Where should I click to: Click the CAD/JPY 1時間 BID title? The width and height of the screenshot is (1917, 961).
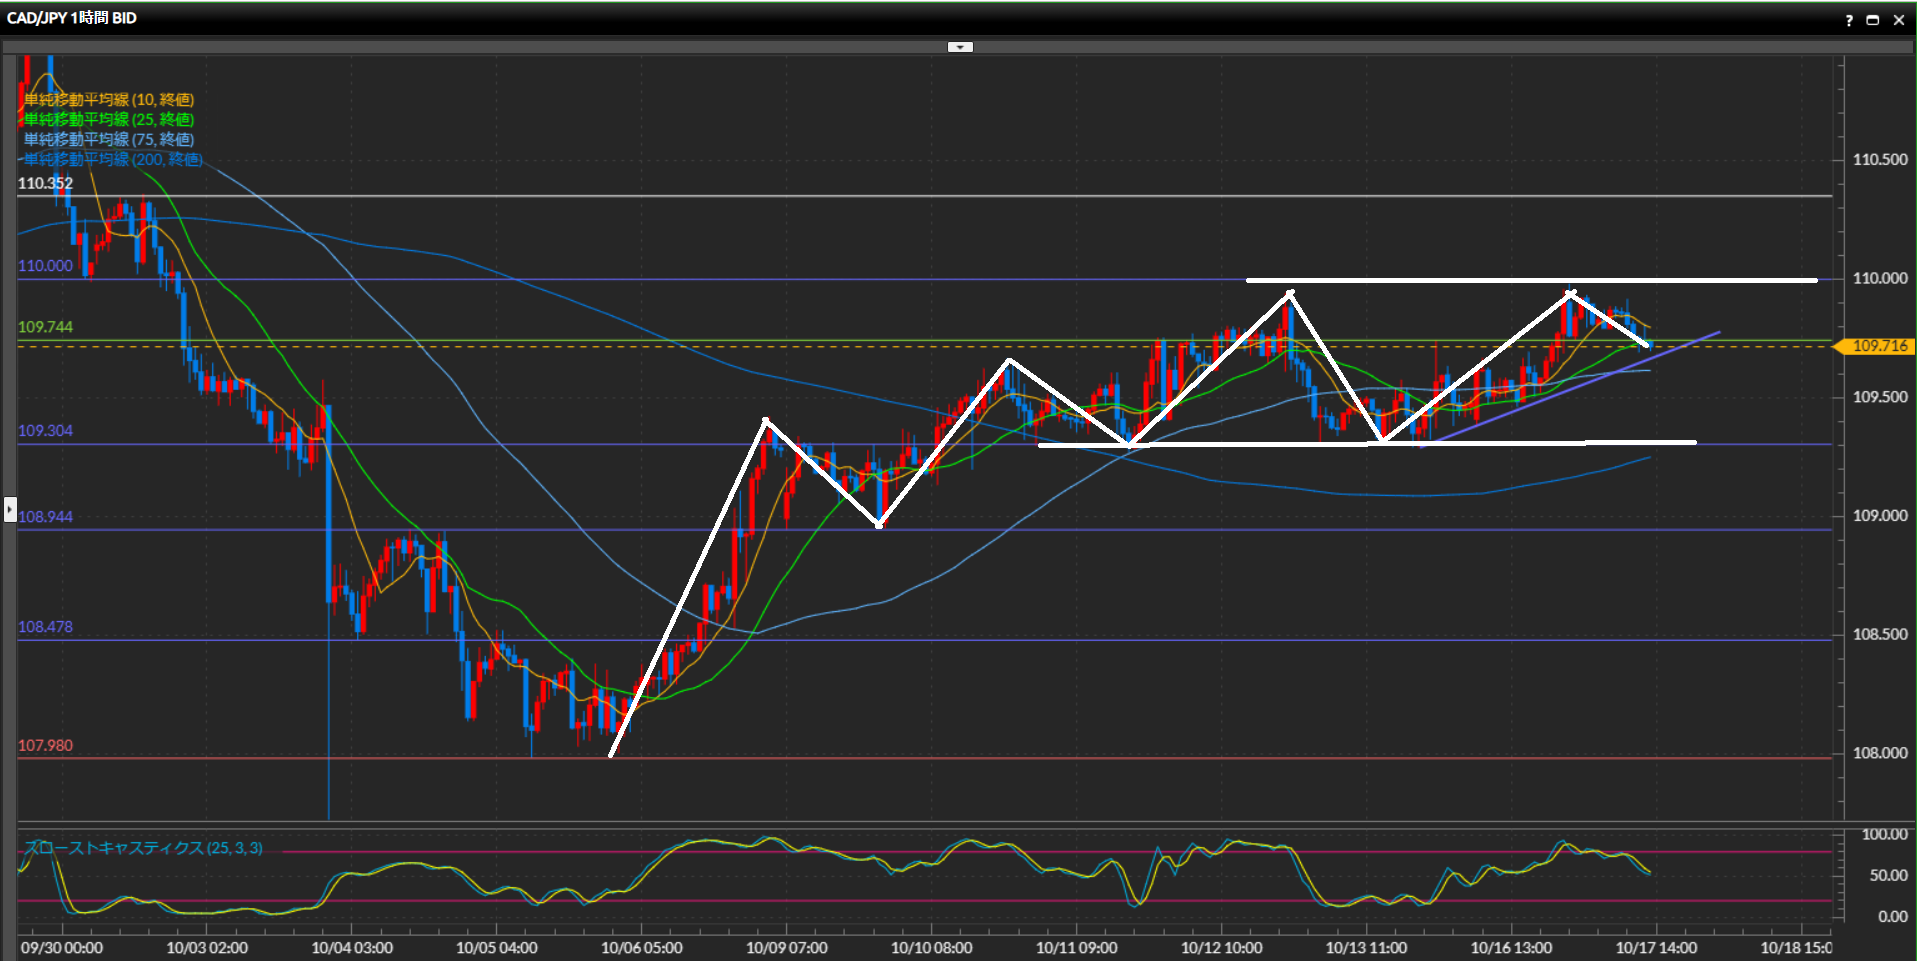[72, 18]
